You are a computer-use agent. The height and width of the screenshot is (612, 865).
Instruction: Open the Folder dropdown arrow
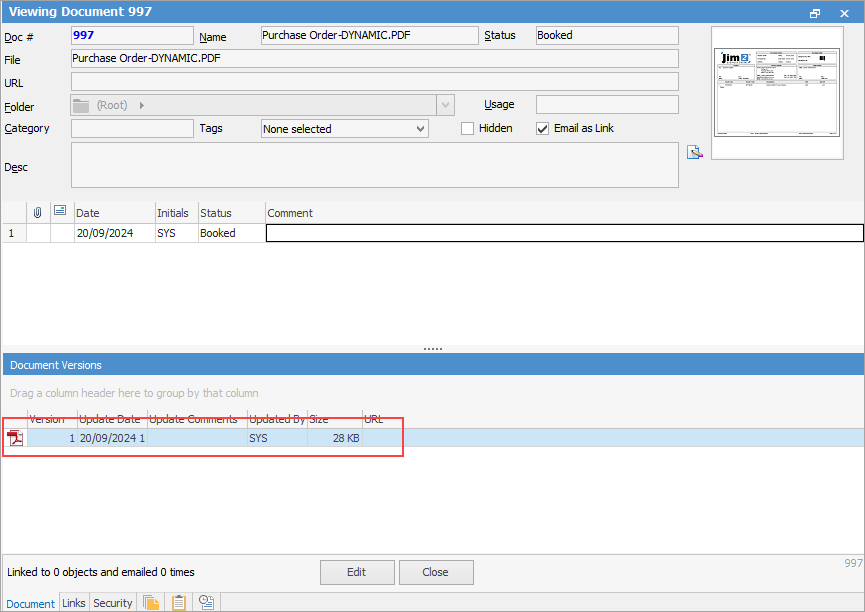445,105
